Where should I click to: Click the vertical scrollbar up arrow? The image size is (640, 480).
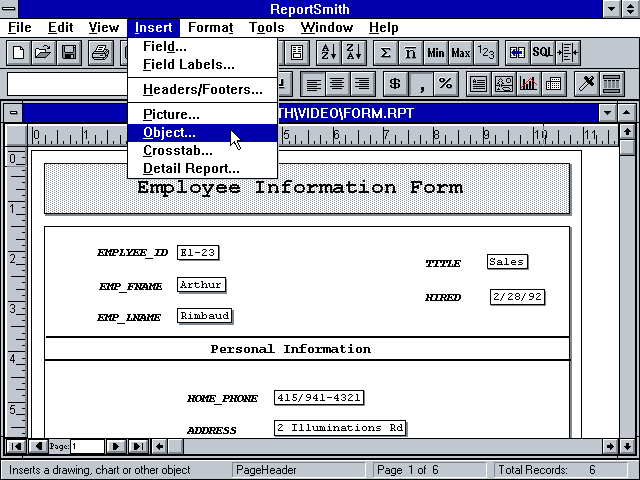[x=627, y=132]
